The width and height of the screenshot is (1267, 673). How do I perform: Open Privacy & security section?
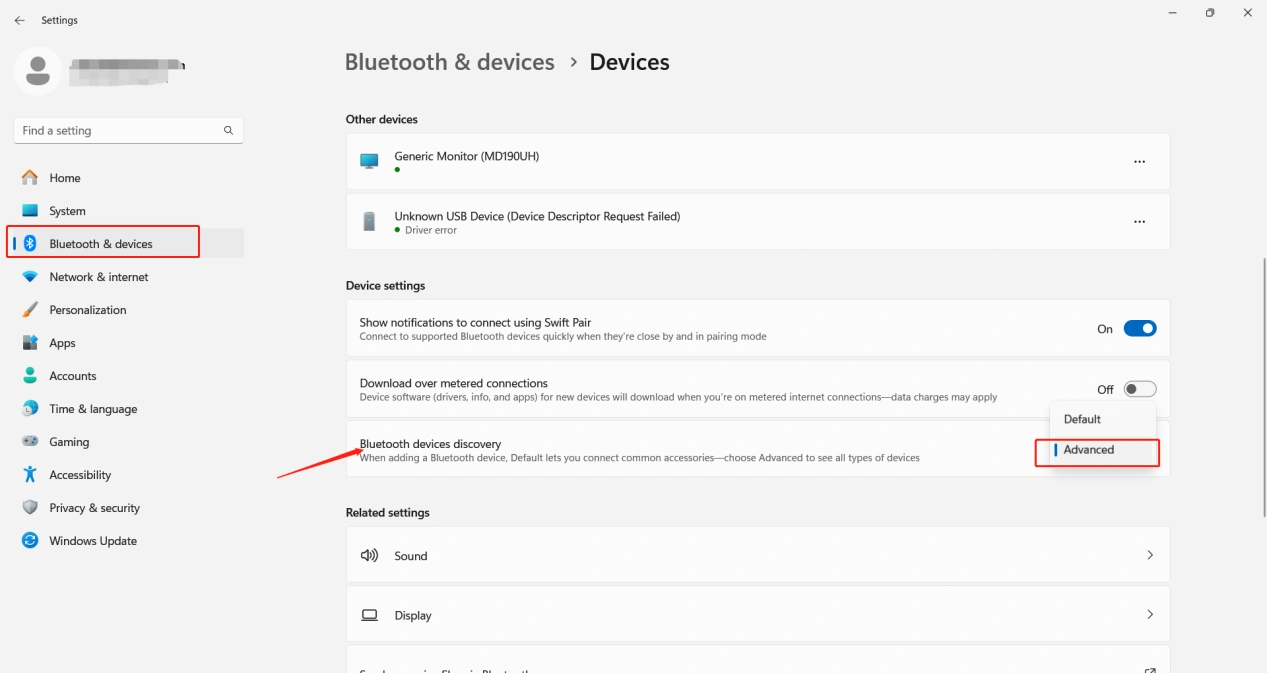click(x=94, y=508)
